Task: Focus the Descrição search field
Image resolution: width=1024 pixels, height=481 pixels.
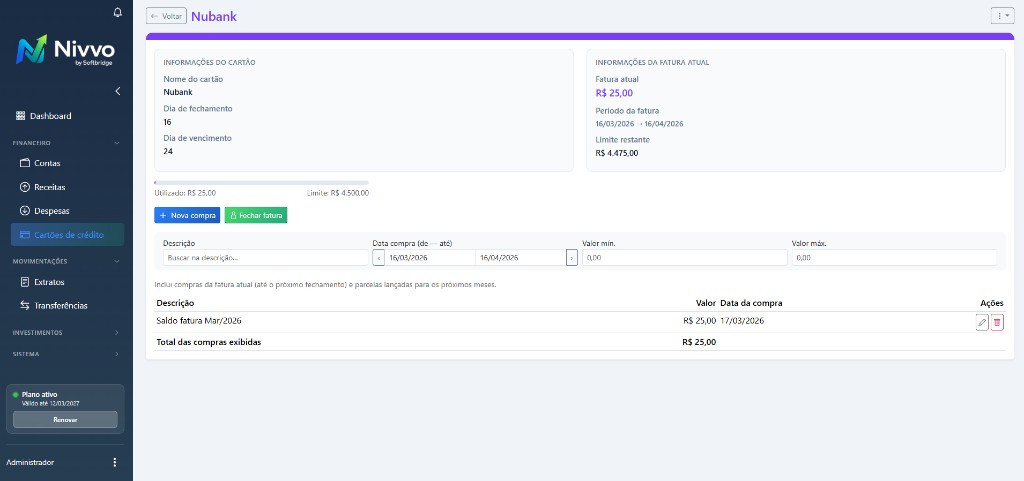Action: click(x=264, y=258)
